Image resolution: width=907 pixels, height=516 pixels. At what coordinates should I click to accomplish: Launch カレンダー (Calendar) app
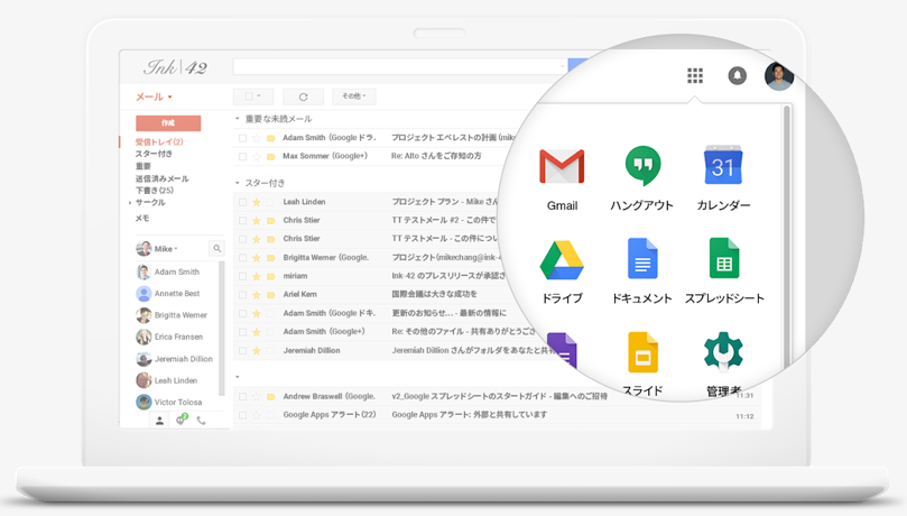click(x=723, y=179)
